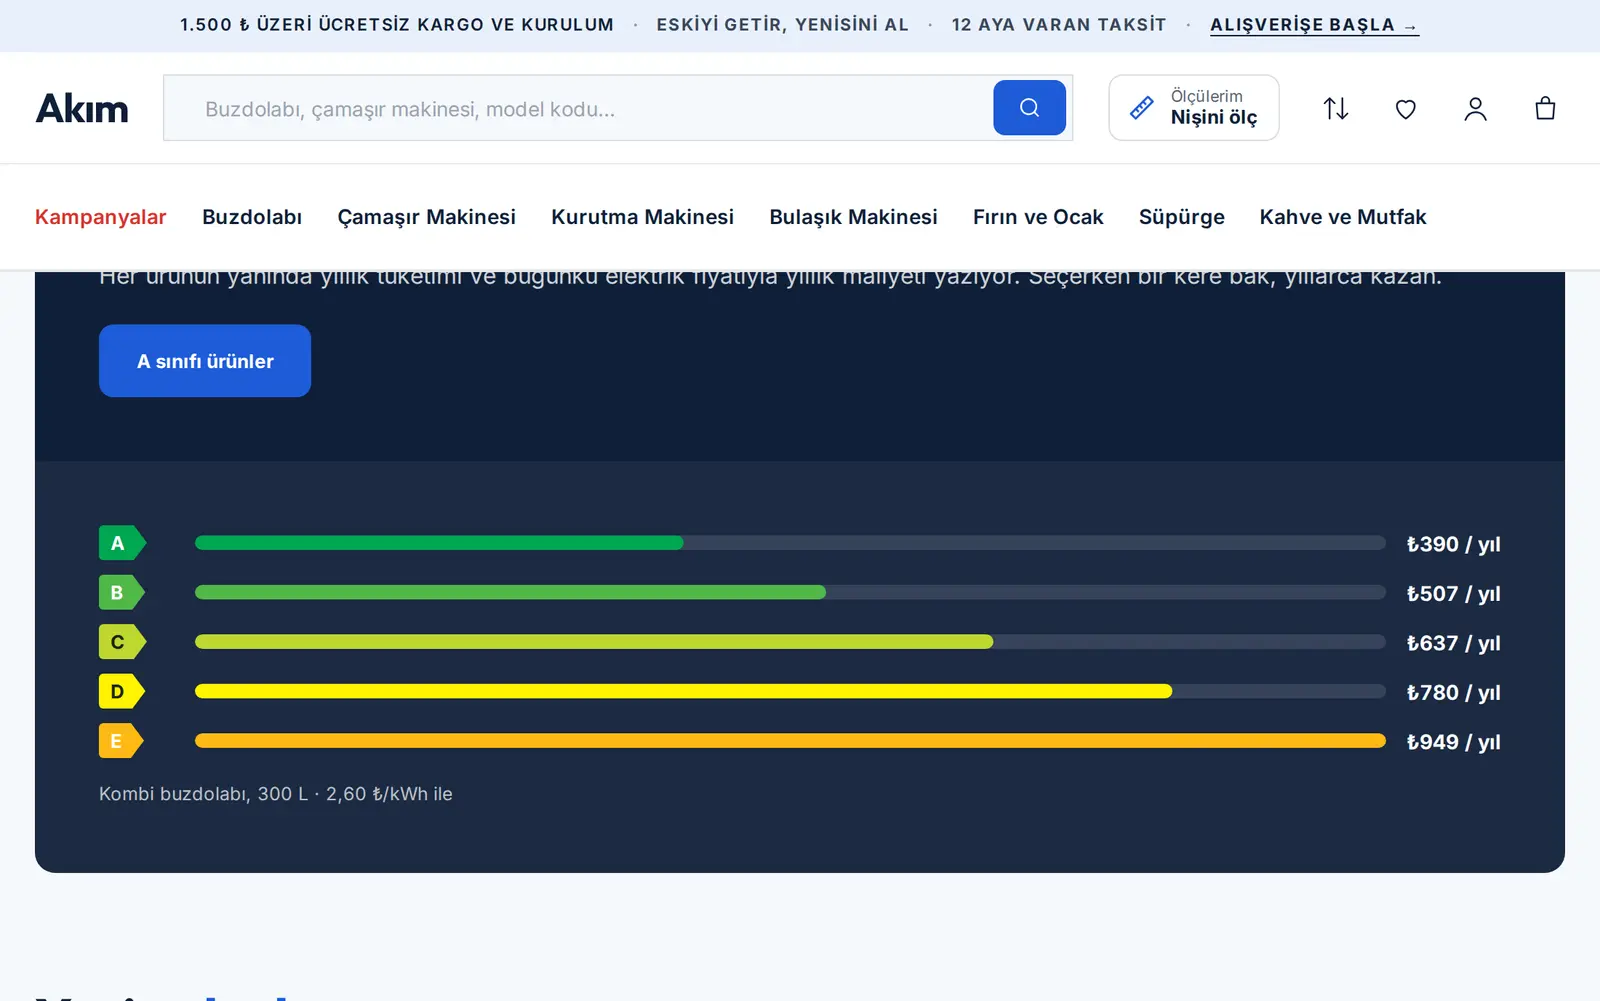Select the yellow D energy class badge
Viewport: 1600px width, 1001px height.
pos(122,691)
